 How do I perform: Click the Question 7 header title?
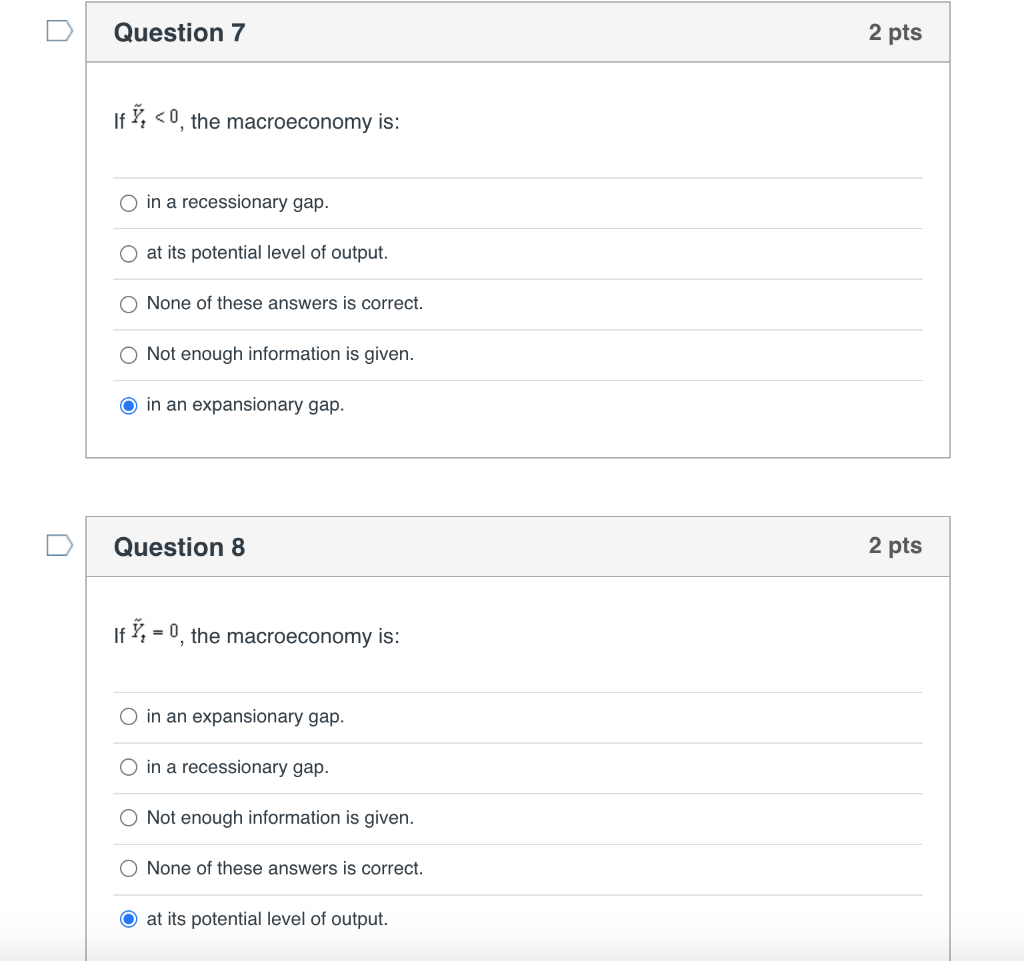[x=179, y=33]
